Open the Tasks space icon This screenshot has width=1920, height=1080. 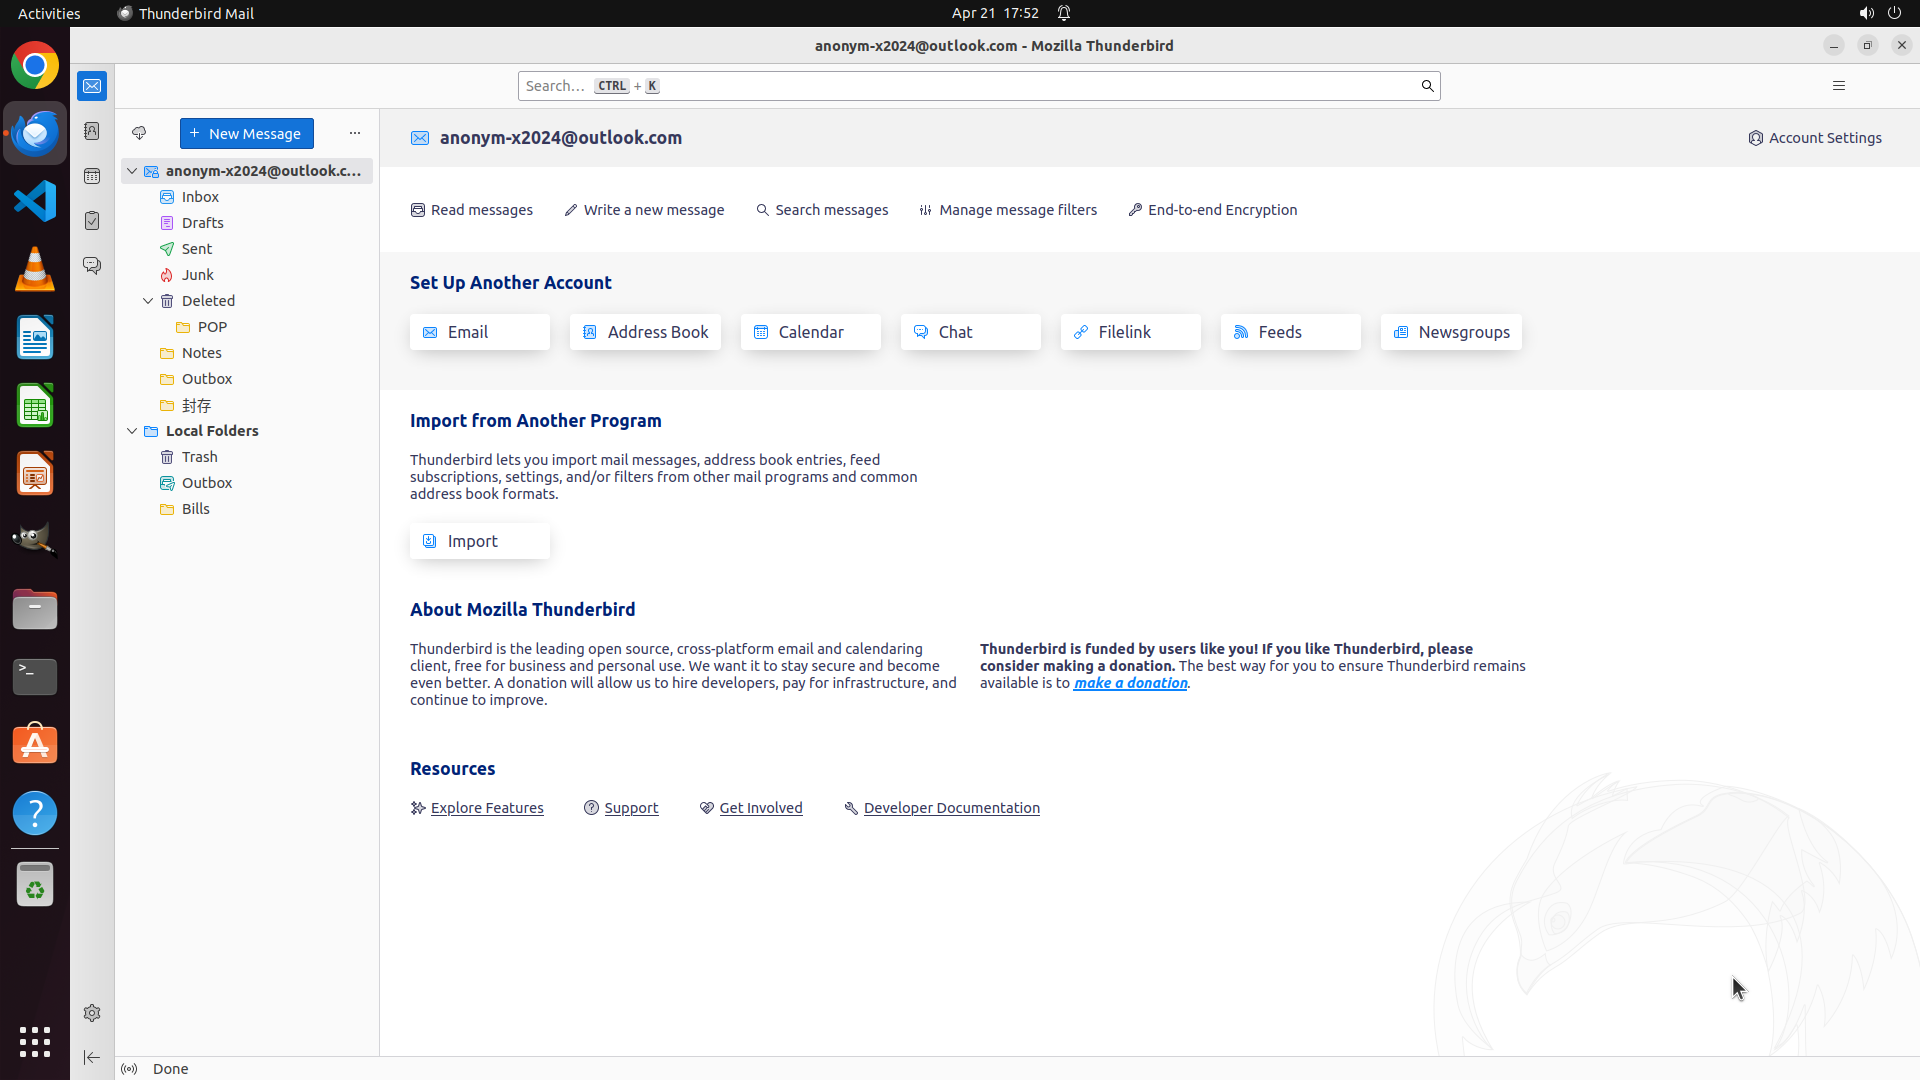tap(92, 221)
